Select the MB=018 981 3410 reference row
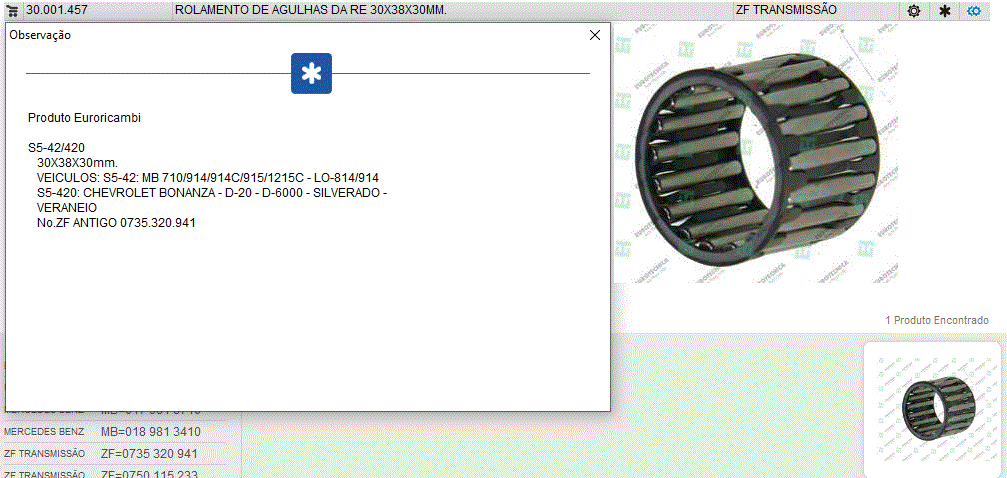This screenshot has height=478, width=1007. 151,432
